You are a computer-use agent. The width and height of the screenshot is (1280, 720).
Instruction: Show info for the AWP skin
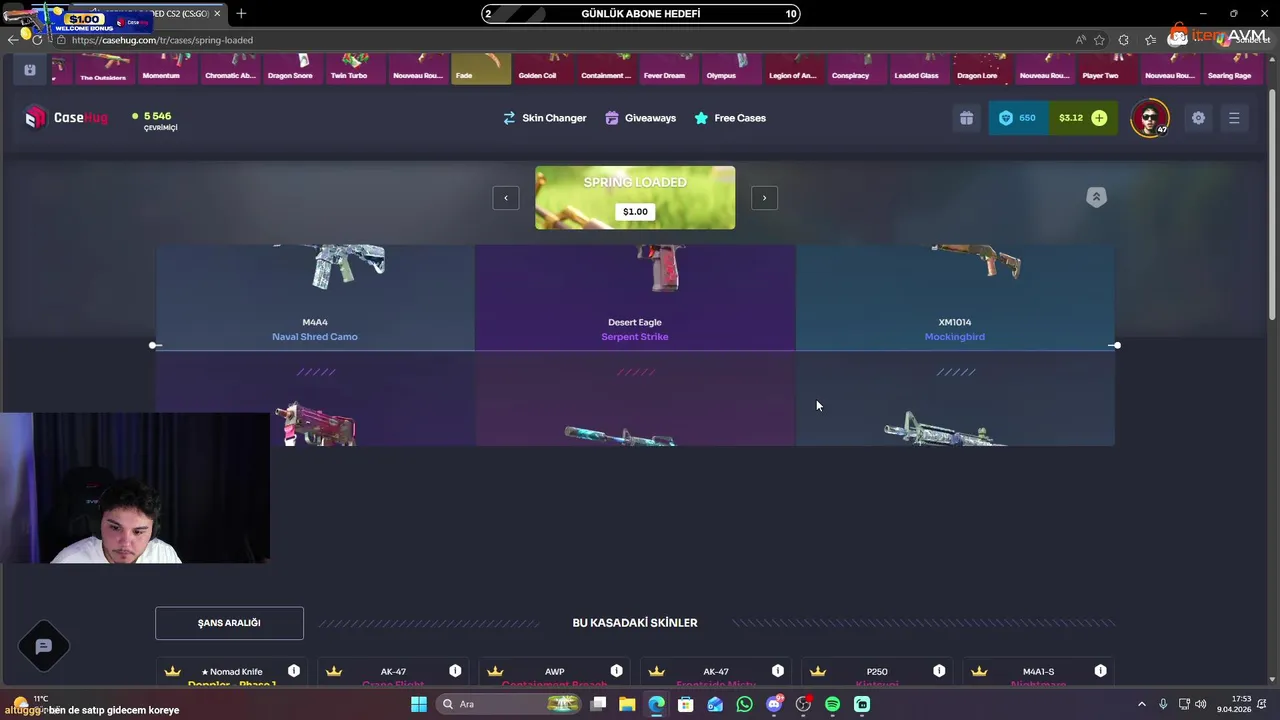pyautogui.click(x=616, y=671)
